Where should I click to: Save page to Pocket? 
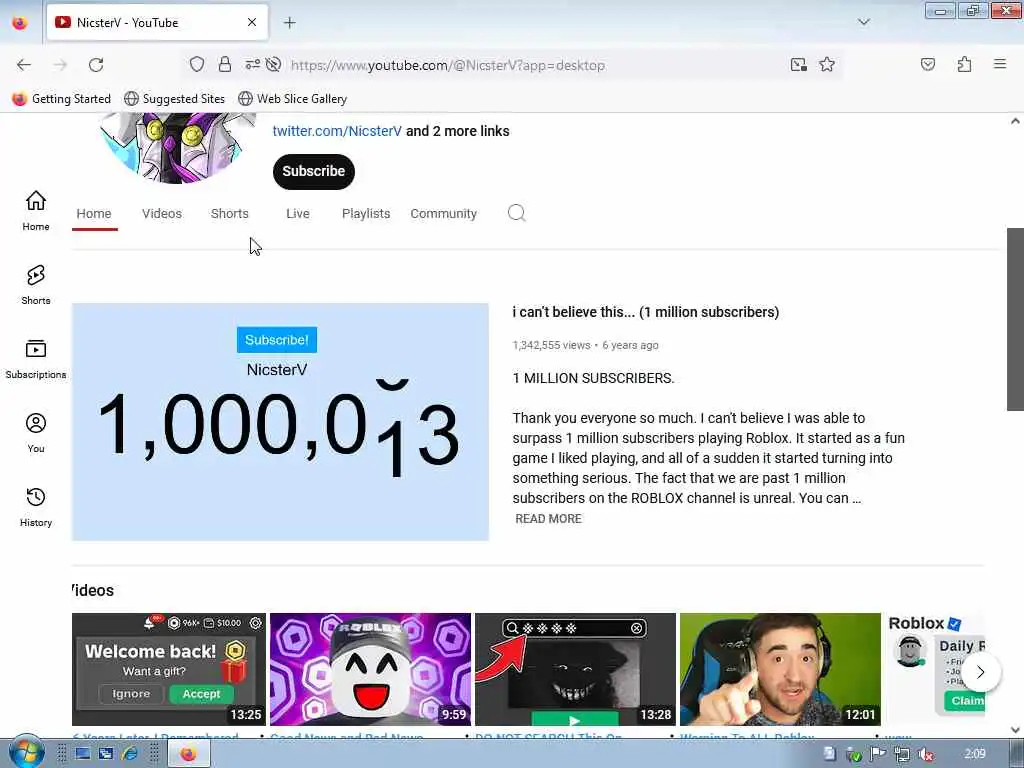click(927, 64)
